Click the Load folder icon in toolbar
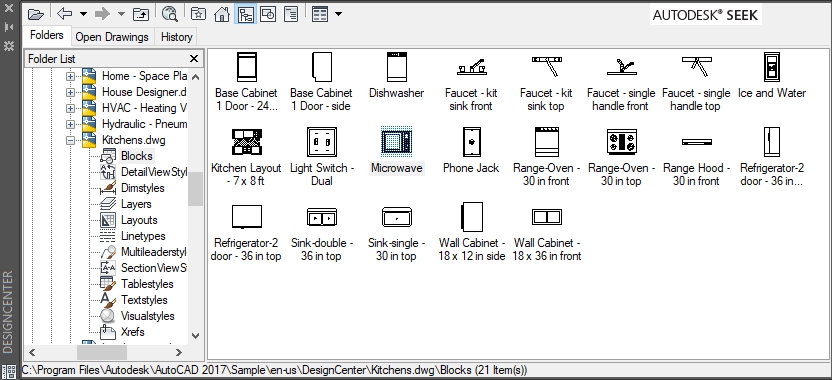 (35, 14)
